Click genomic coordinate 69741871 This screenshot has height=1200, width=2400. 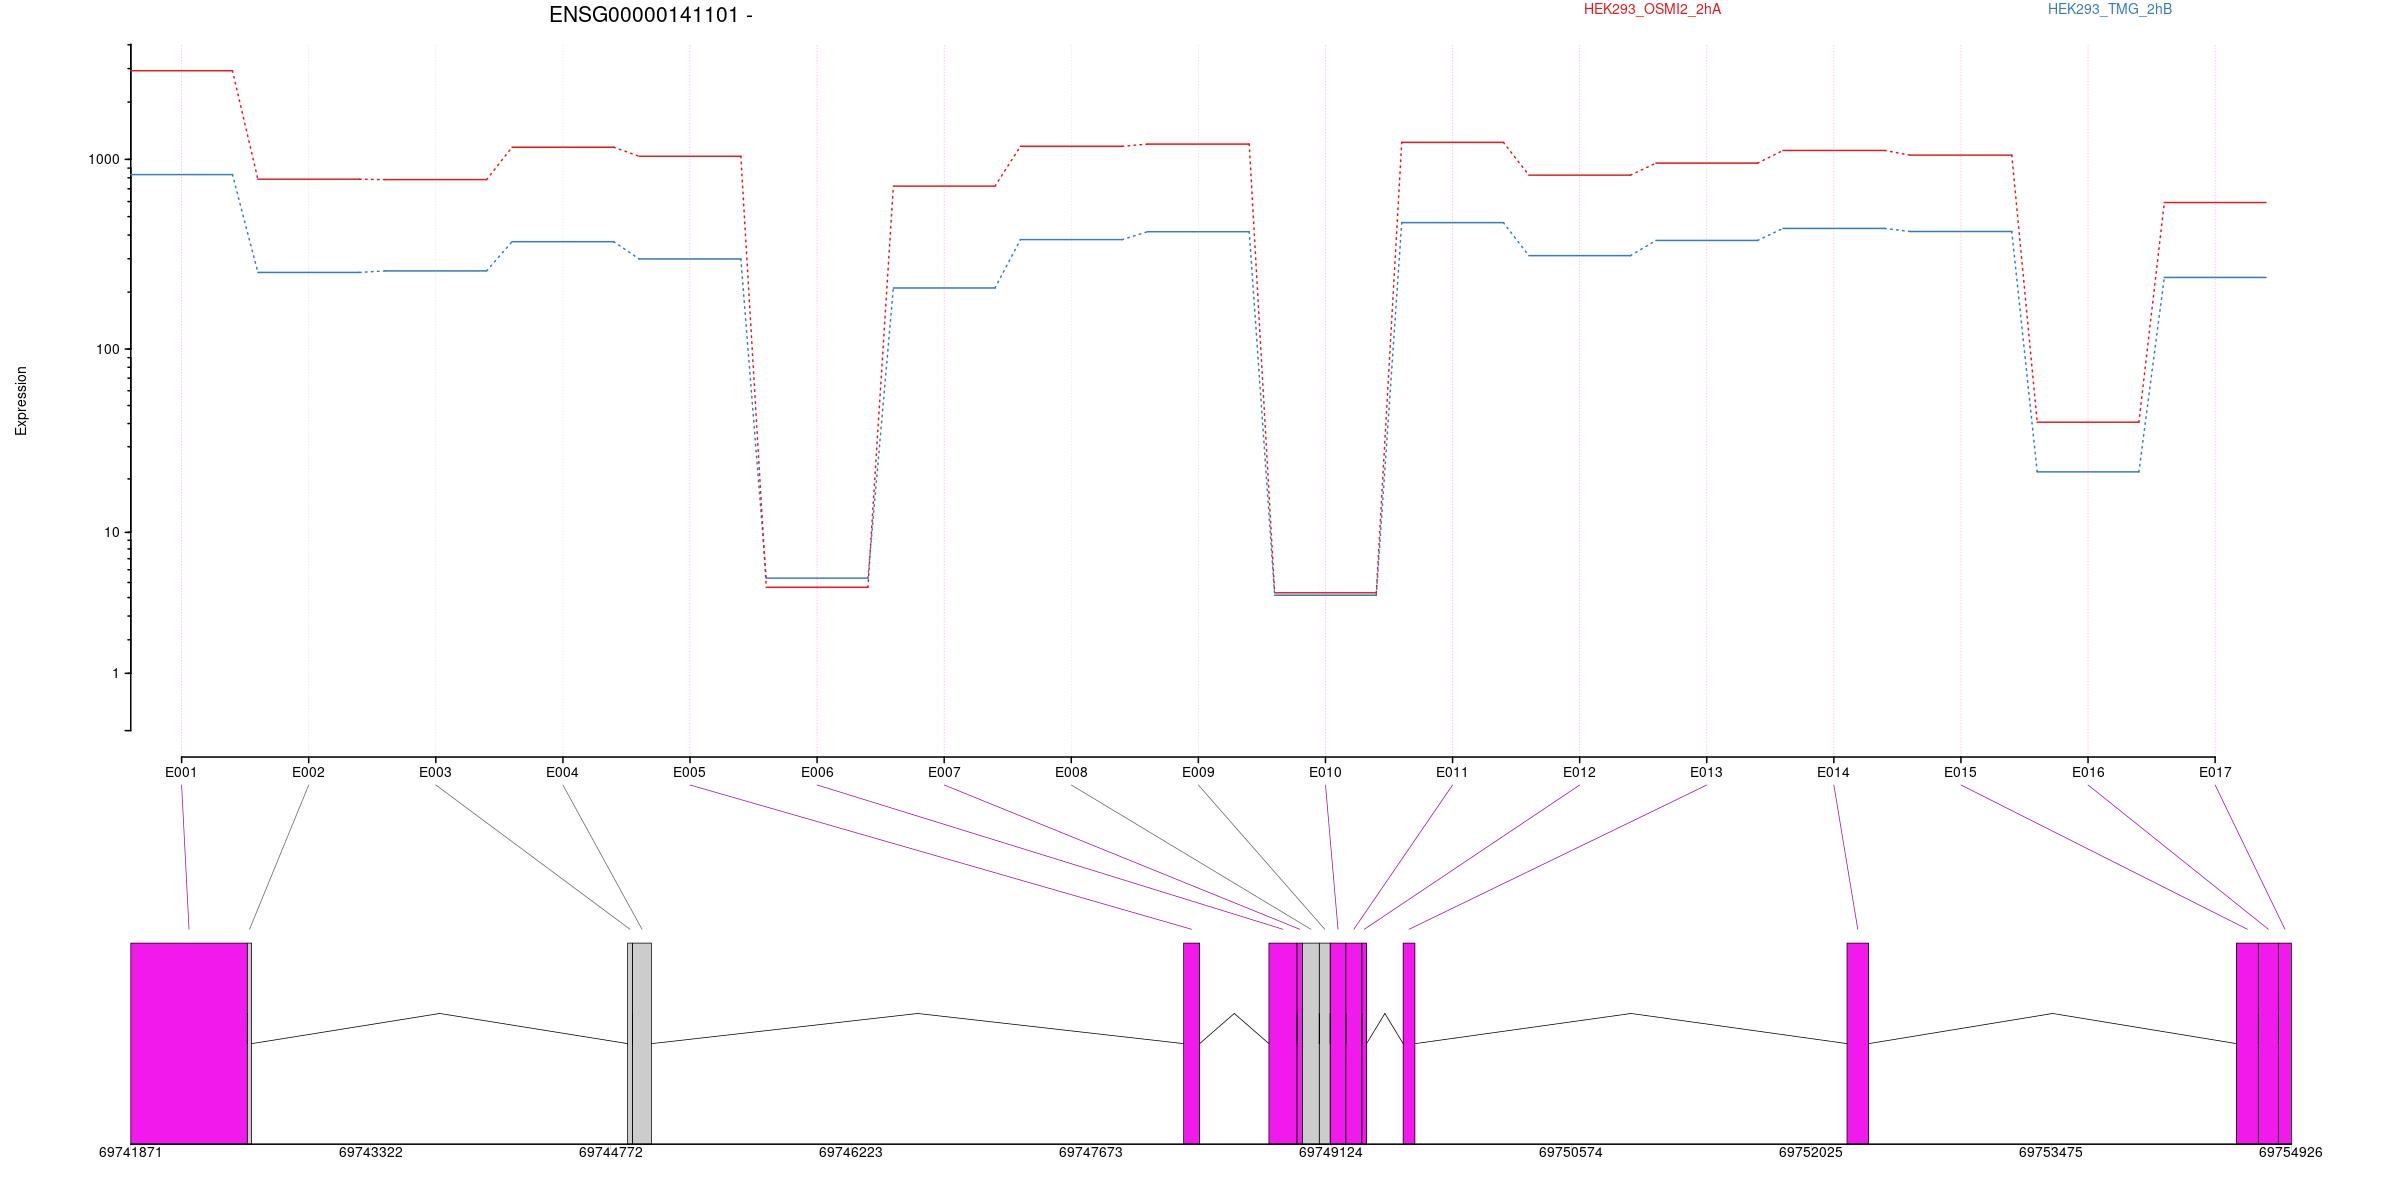point(130,1152)
